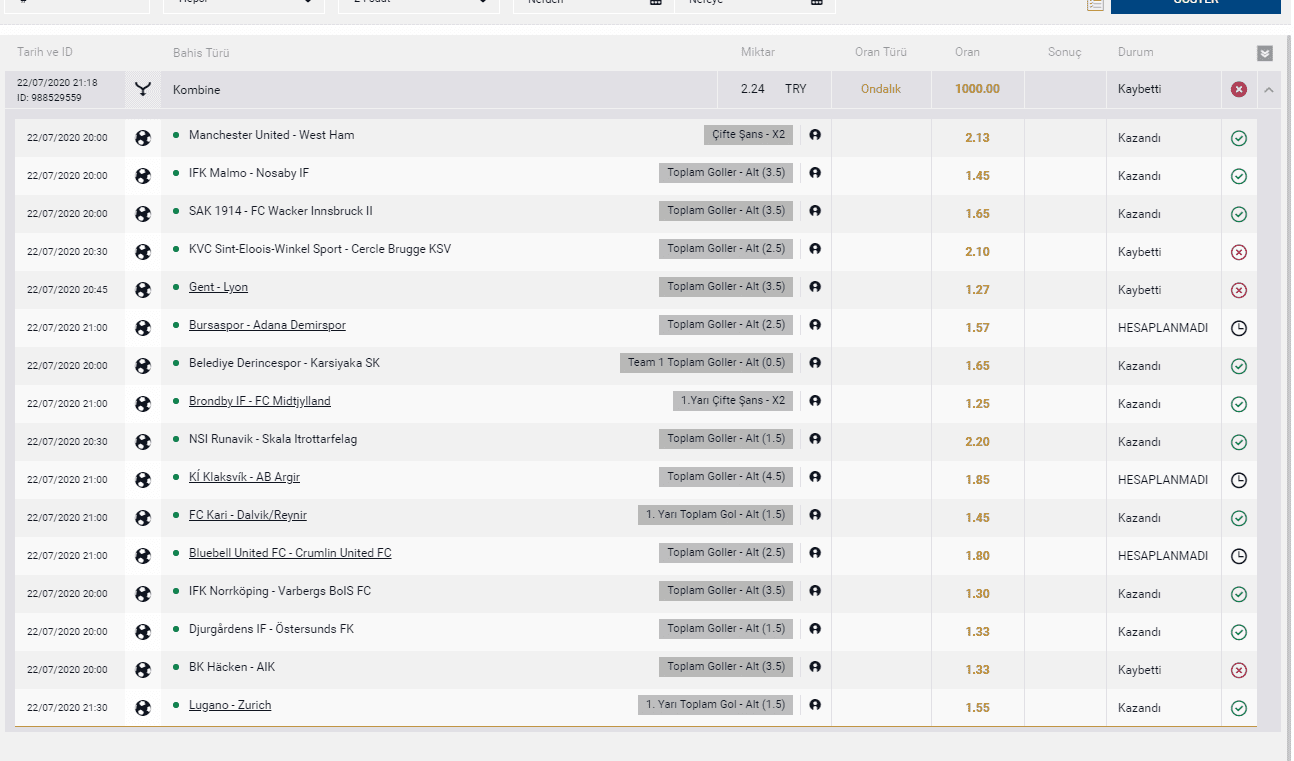Click the Oran Türü column header
This screenshot has height=761, width=1294.
[881, 52]
